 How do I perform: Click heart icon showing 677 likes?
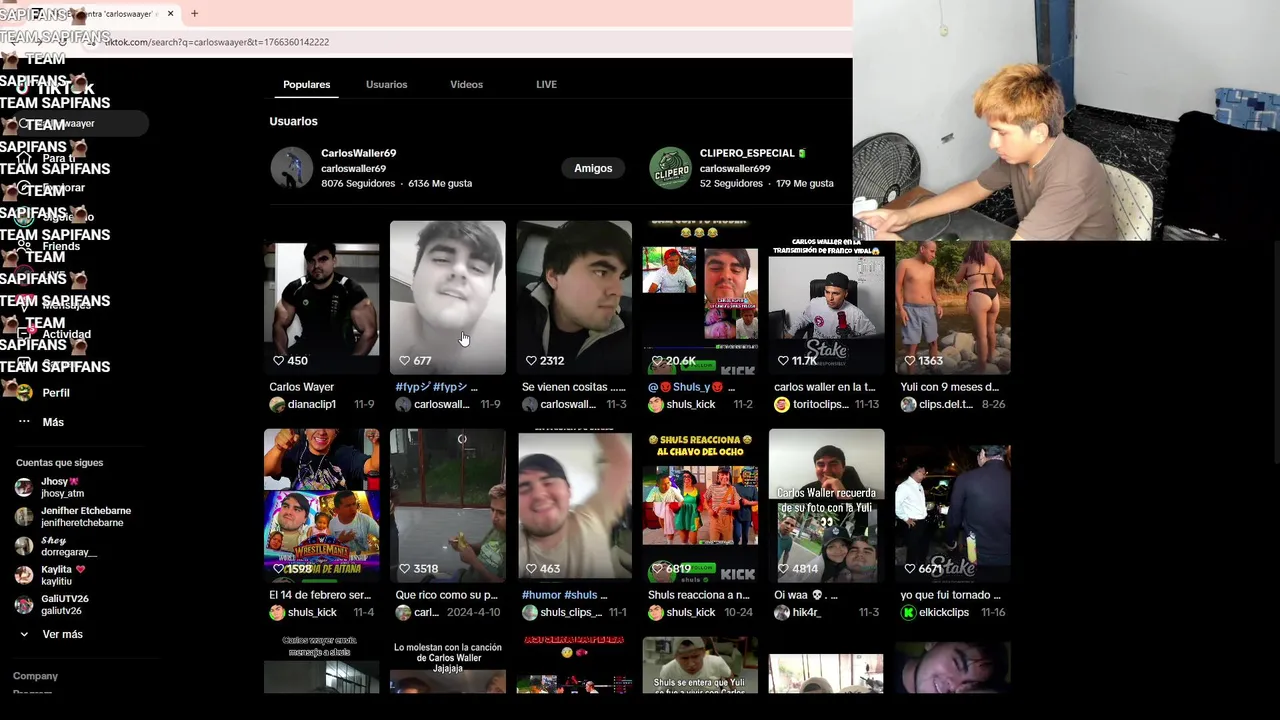click(x=405, y=360)
